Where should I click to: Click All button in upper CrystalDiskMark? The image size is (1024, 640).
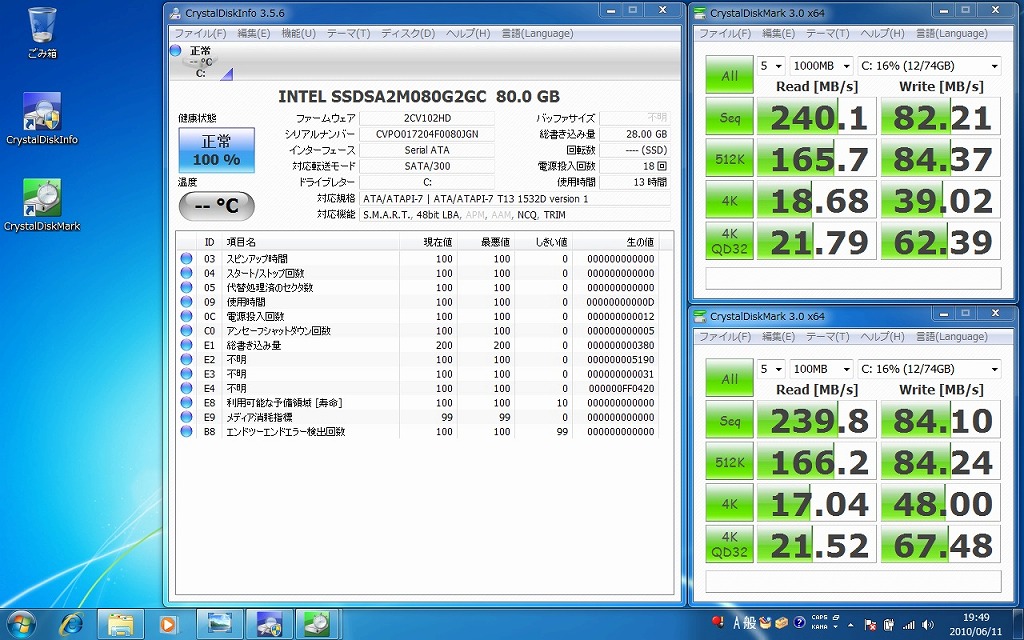click(x=729, y=74)
